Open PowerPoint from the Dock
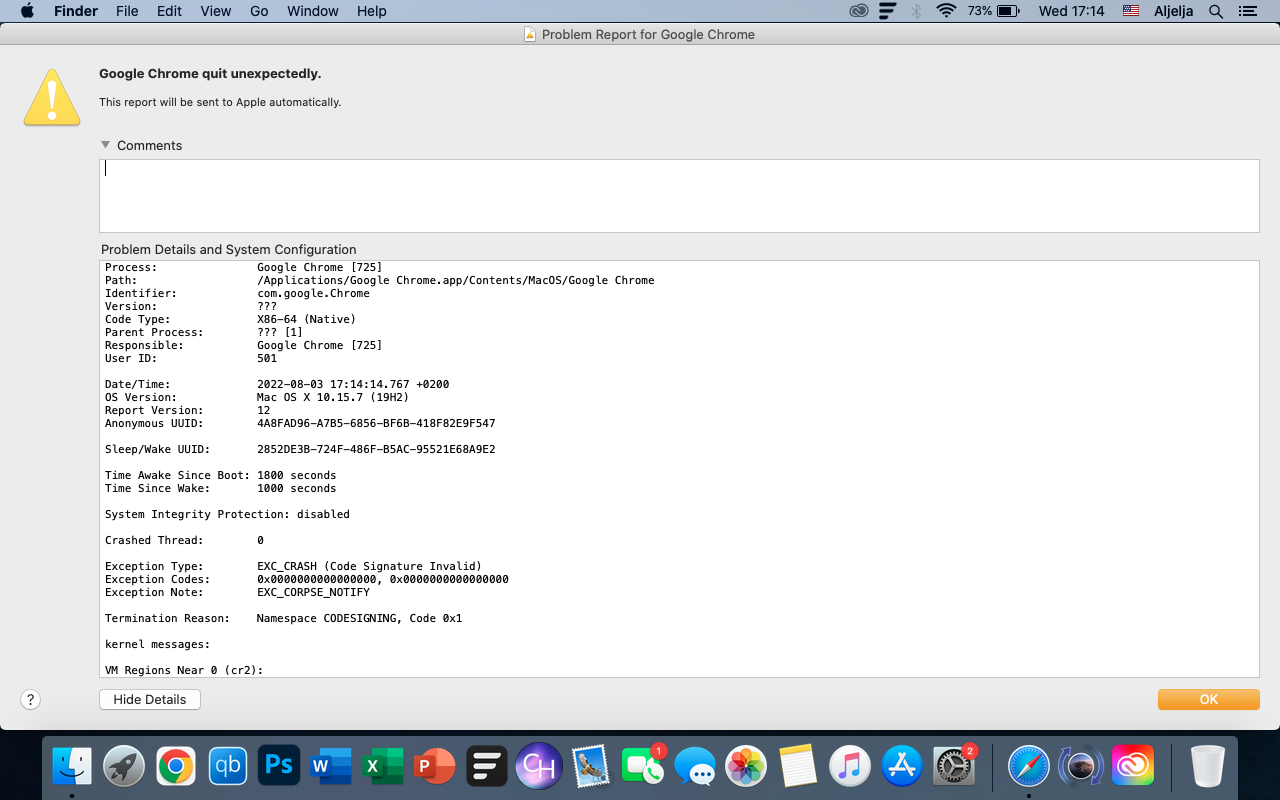The height and width of the screenshot is (800, 1280). [435, 767]
